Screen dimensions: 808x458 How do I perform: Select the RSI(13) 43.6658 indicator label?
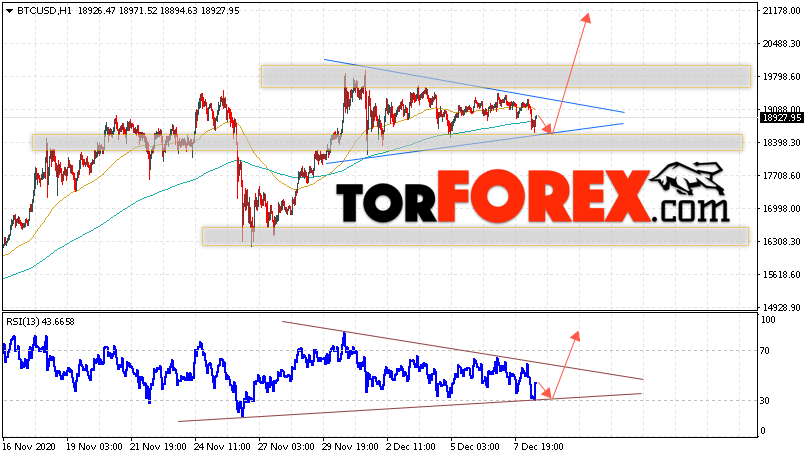pos(40,322)
